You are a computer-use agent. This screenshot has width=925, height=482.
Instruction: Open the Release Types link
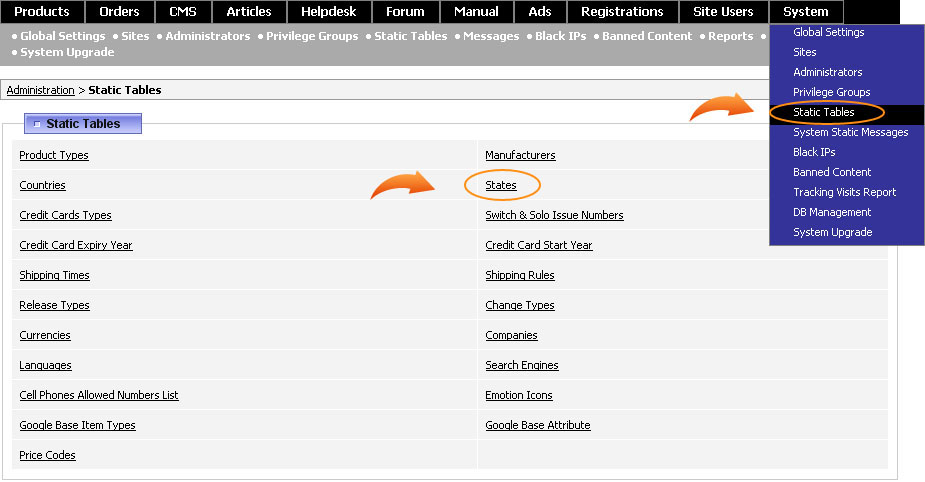[x=54, y=306]
